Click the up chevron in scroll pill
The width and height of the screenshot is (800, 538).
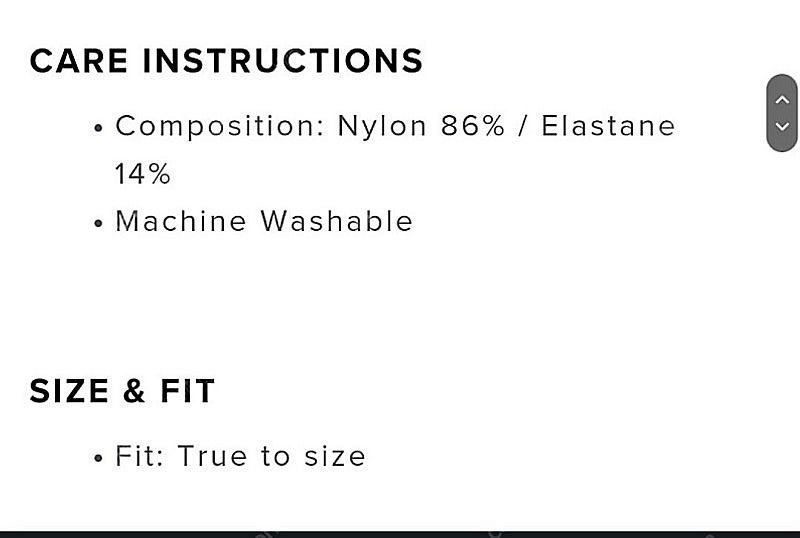[x=782, y=100]
